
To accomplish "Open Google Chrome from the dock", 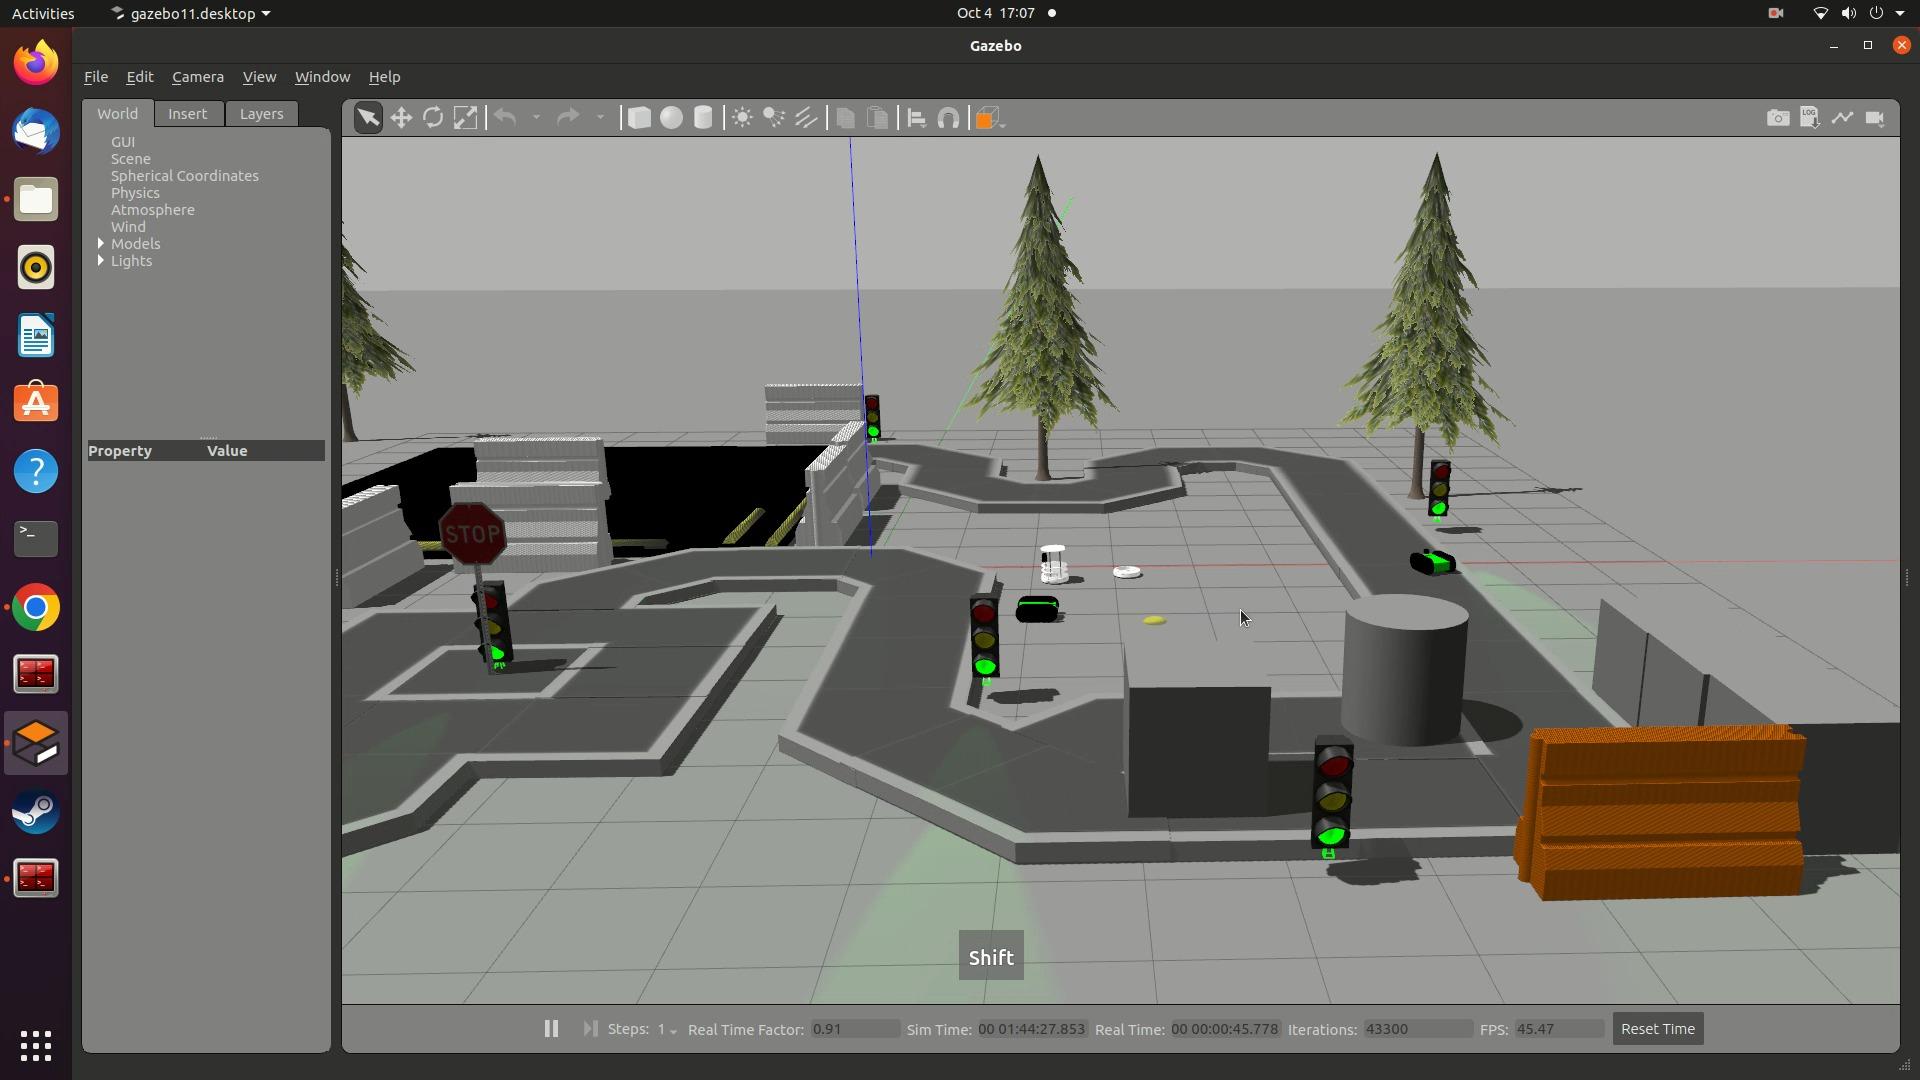I will click(x=36, y=608).
